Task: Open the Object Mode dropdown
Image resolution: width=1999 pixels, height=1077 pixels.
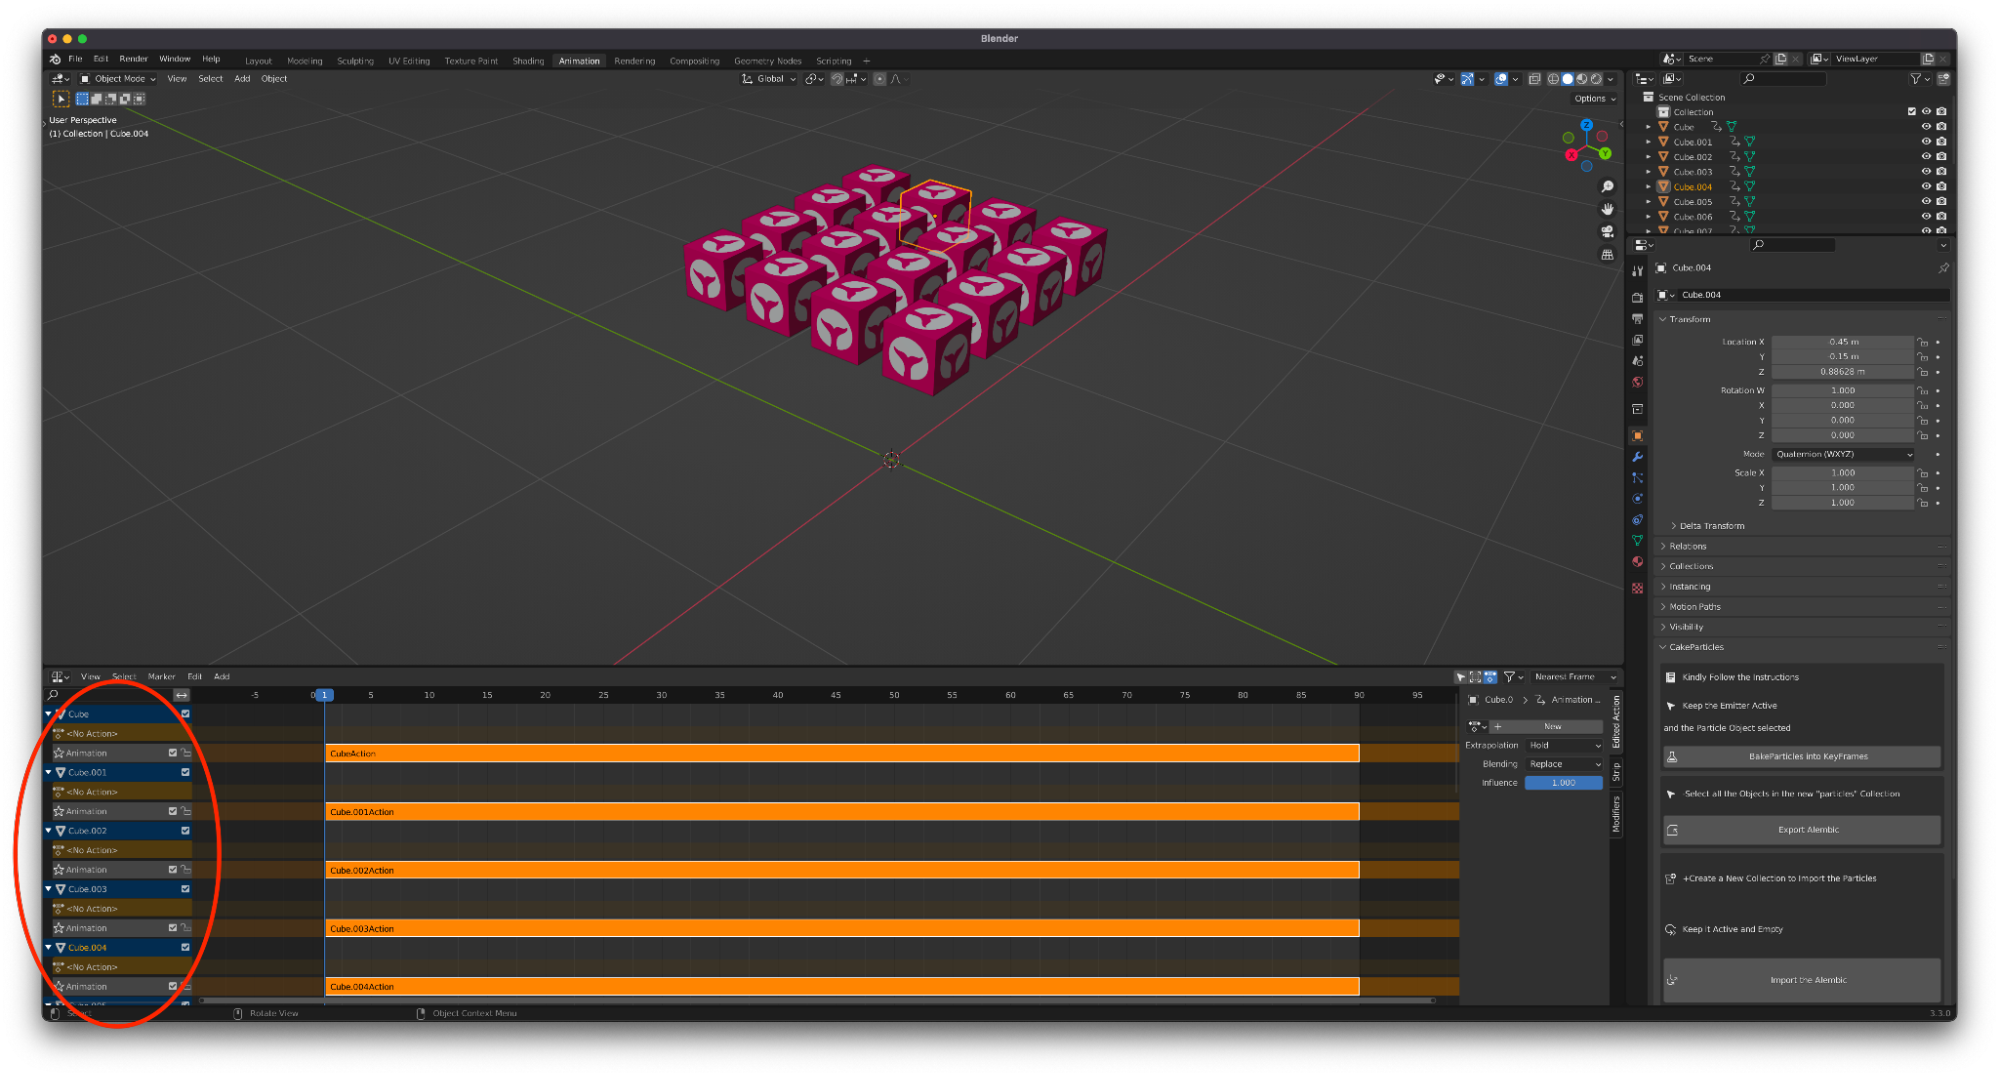Action: 118,79
